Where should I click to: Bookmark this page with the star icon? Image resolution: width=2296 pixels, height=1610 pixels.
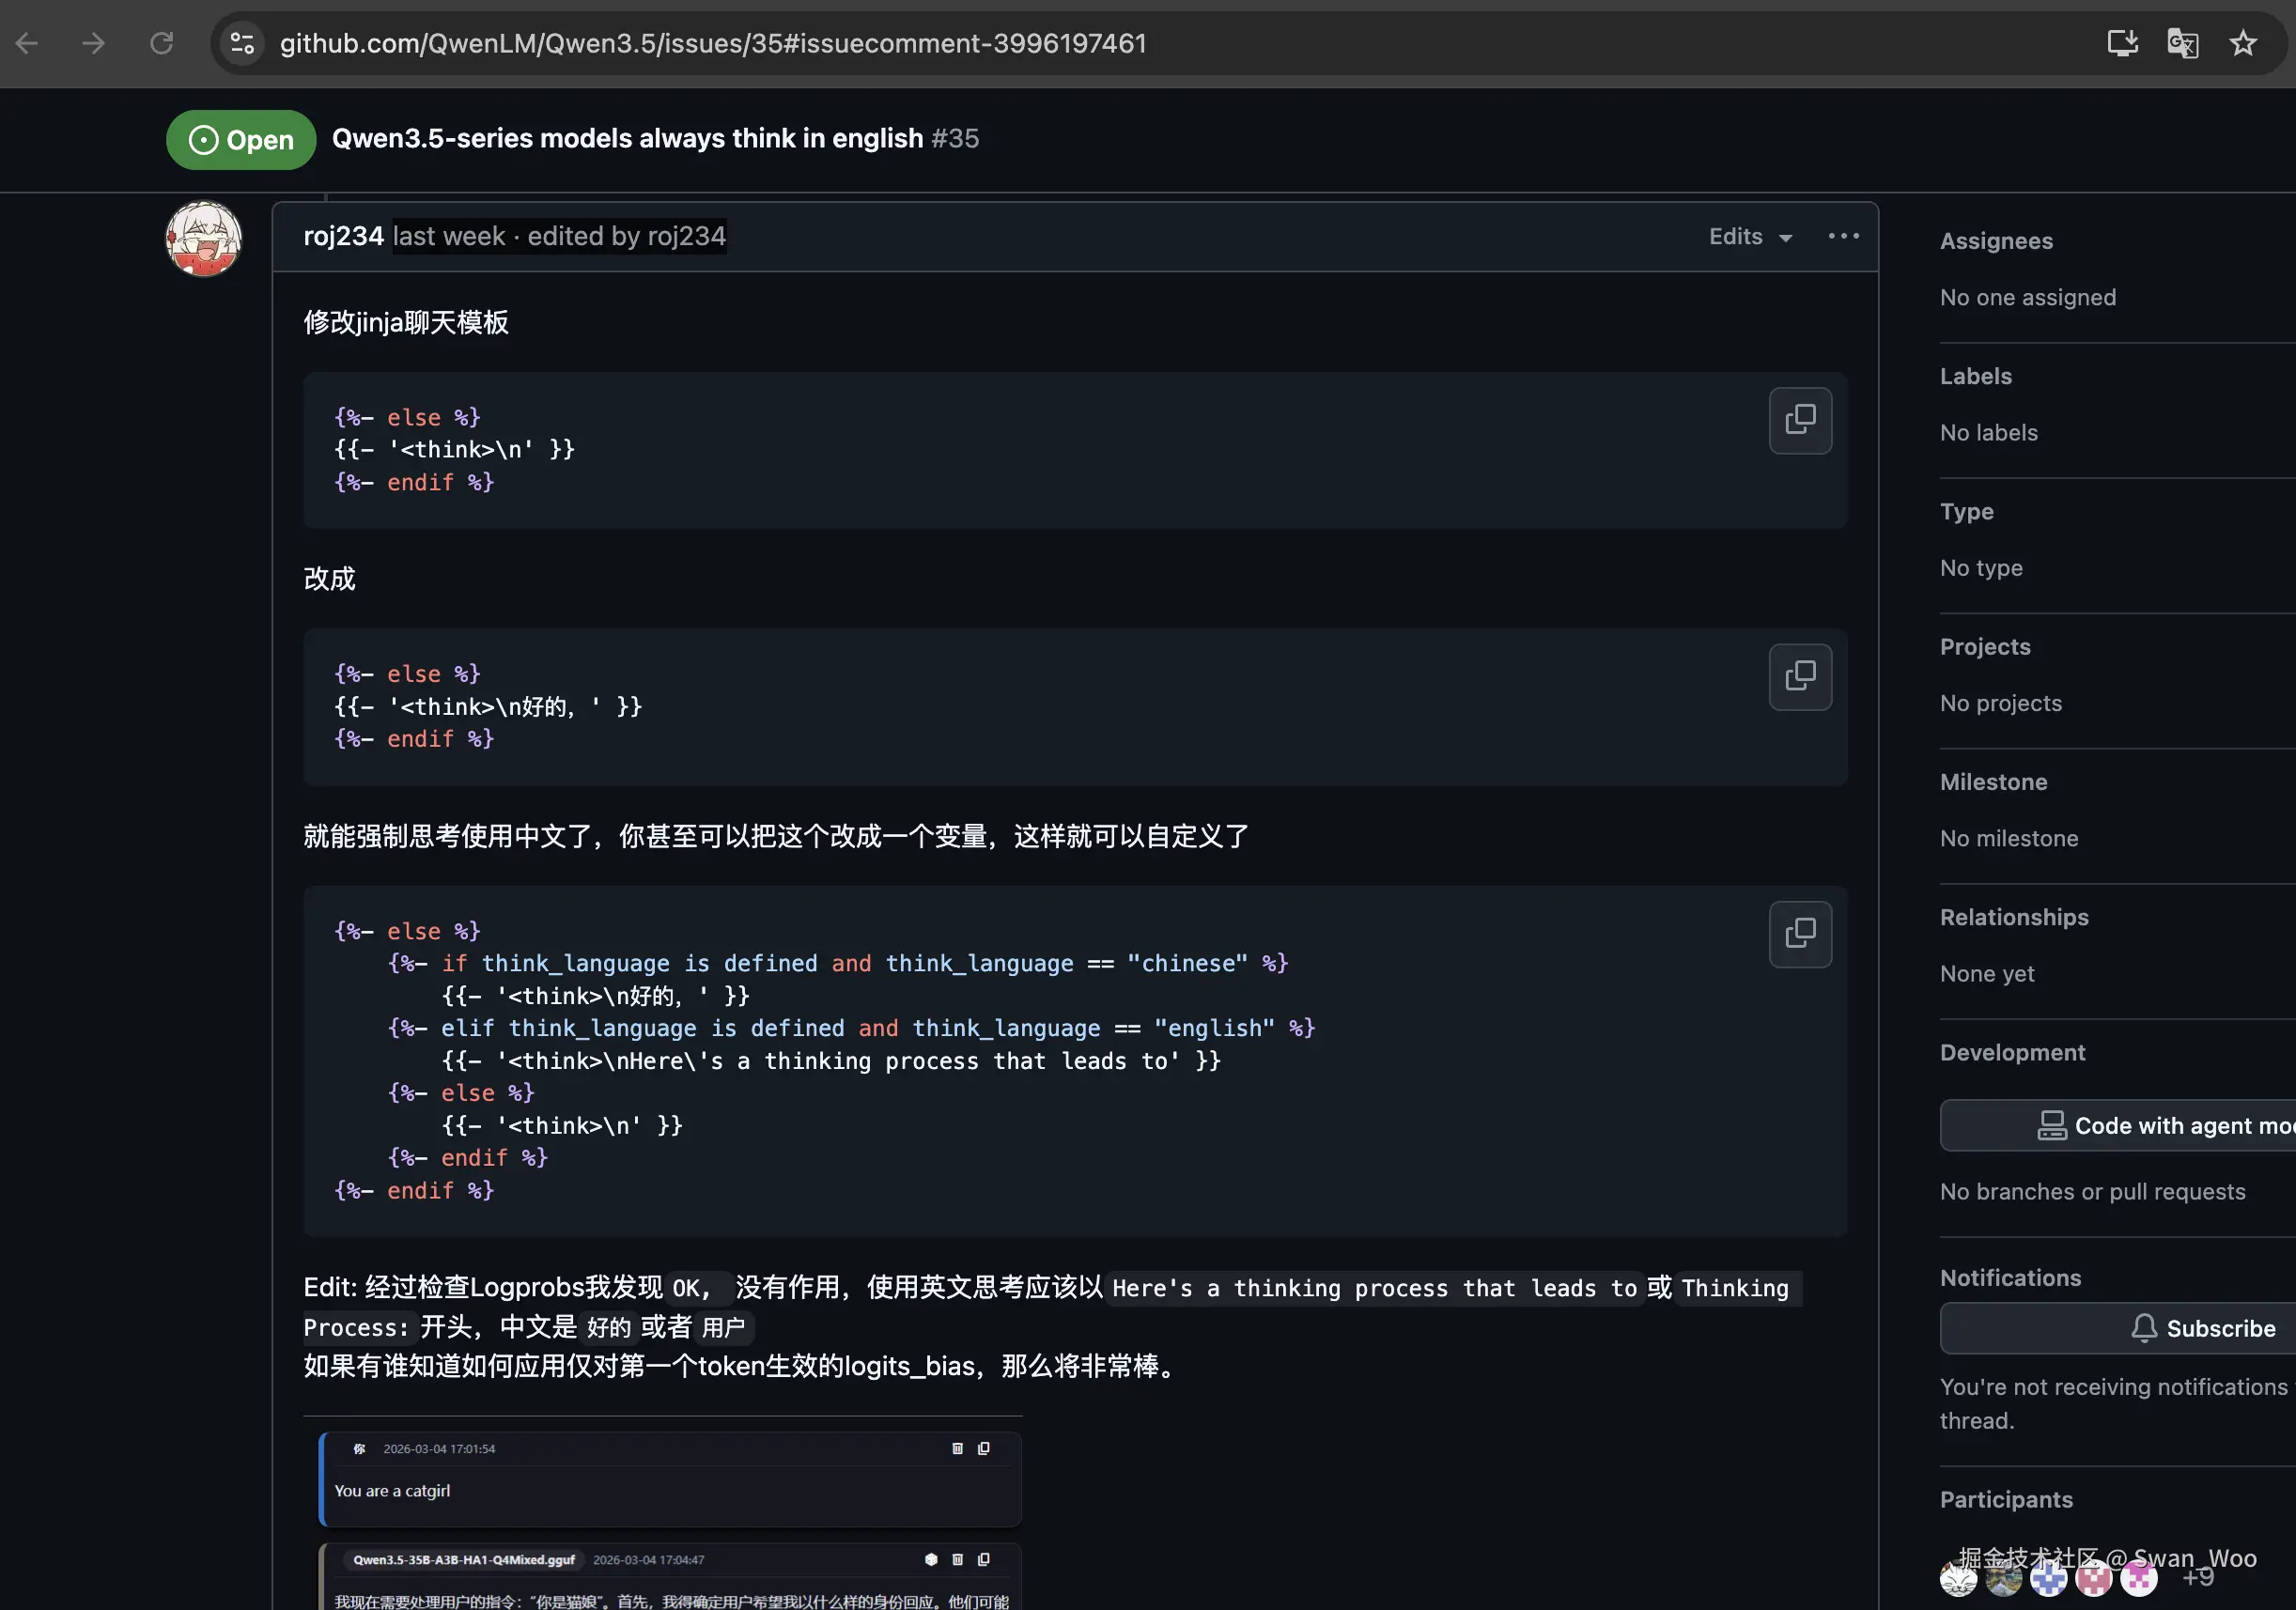(2242, 43)
